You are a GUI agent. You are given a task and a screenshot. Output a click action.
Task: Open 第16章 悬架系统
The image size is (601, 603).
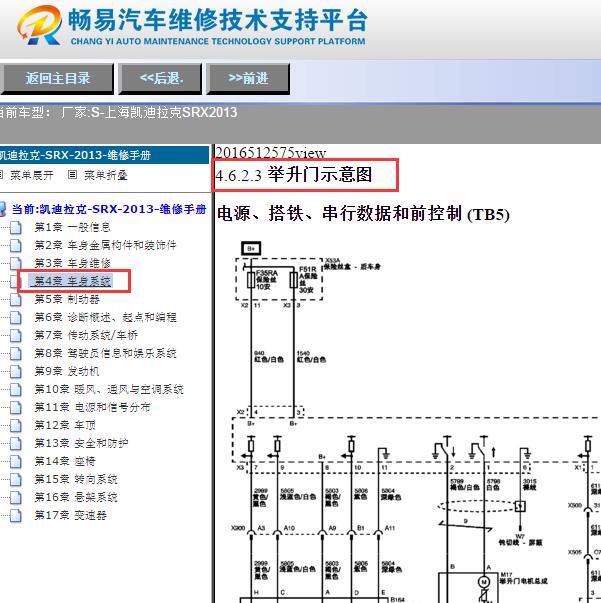coord(76,497)
